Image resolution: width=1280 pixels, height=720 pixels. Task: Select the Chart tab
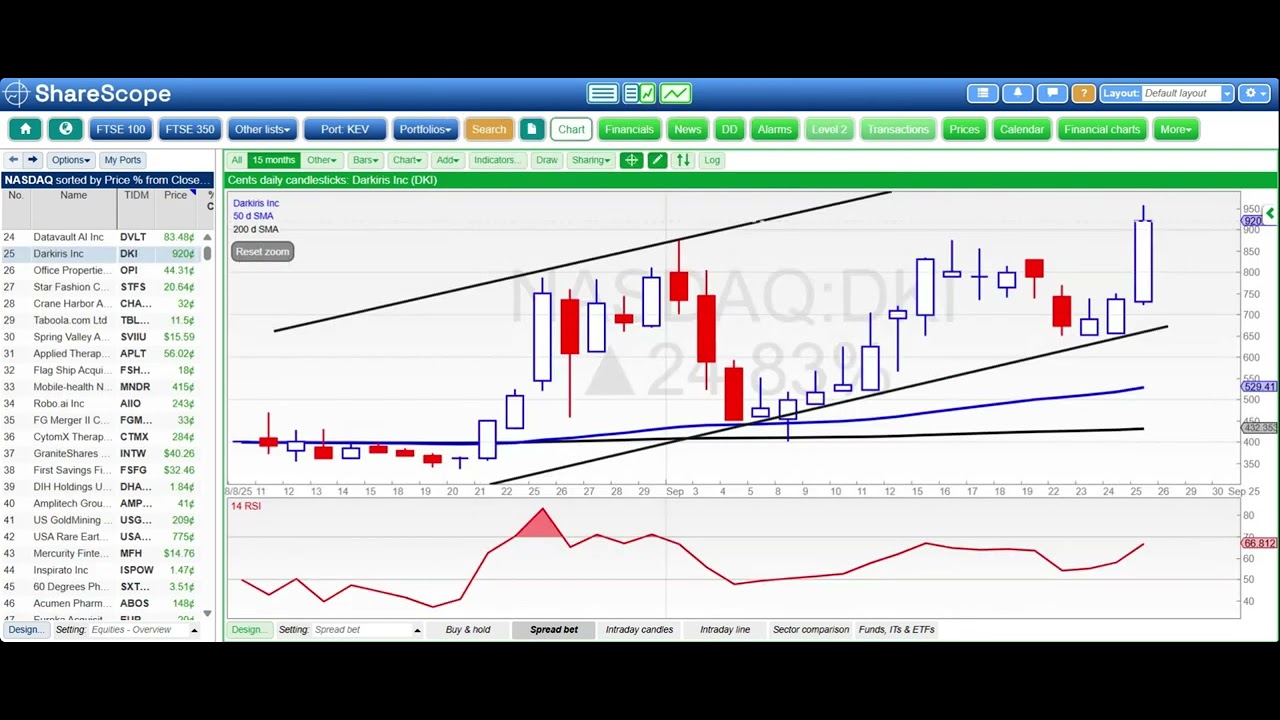coord(571,129)
